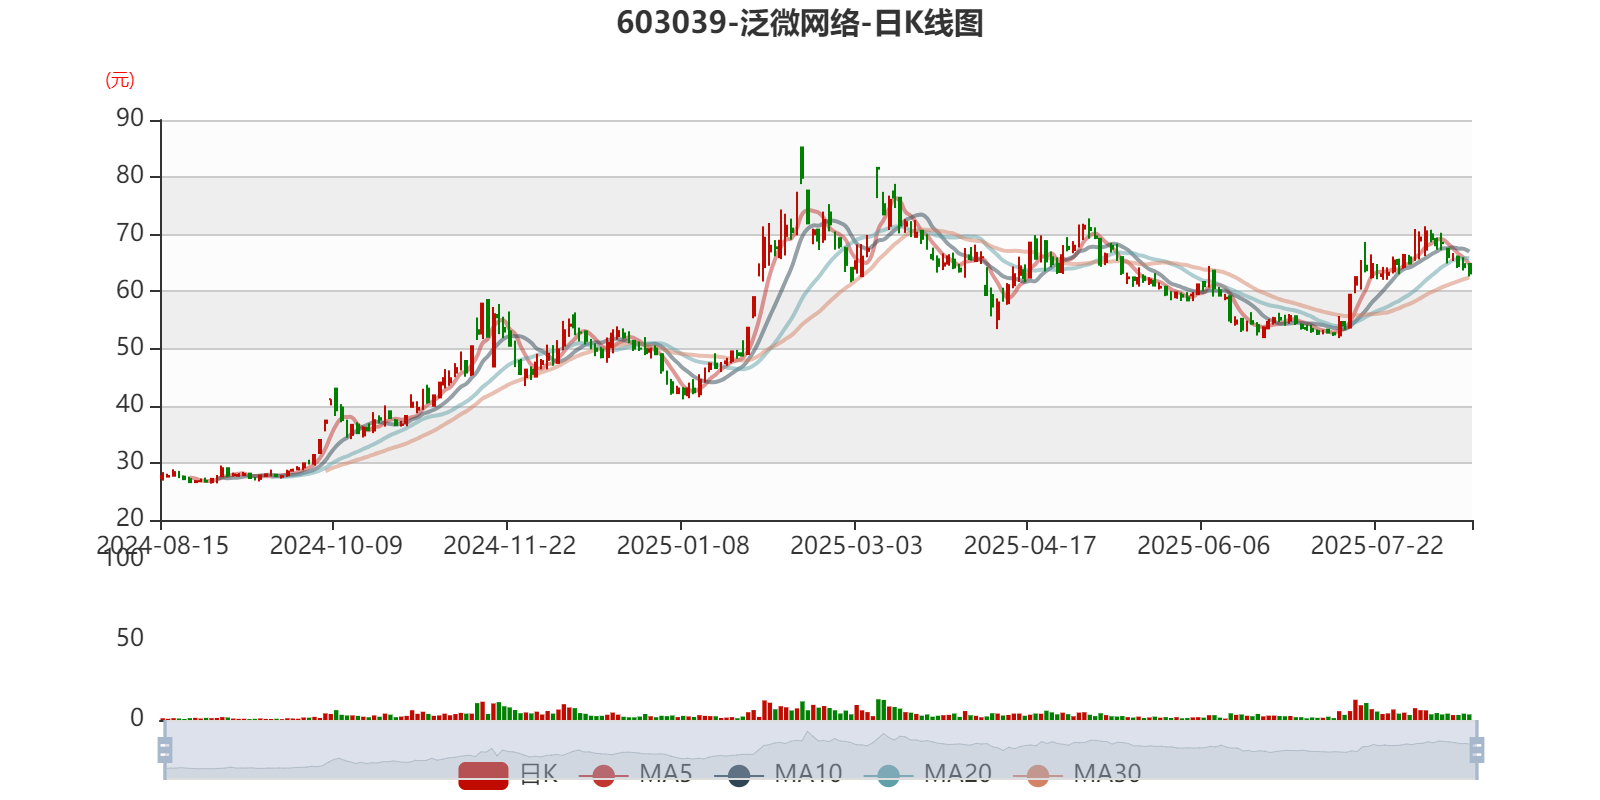Click the tallest volume bar in July 2025
1600x800 pixels.
tap(1355, 709)
